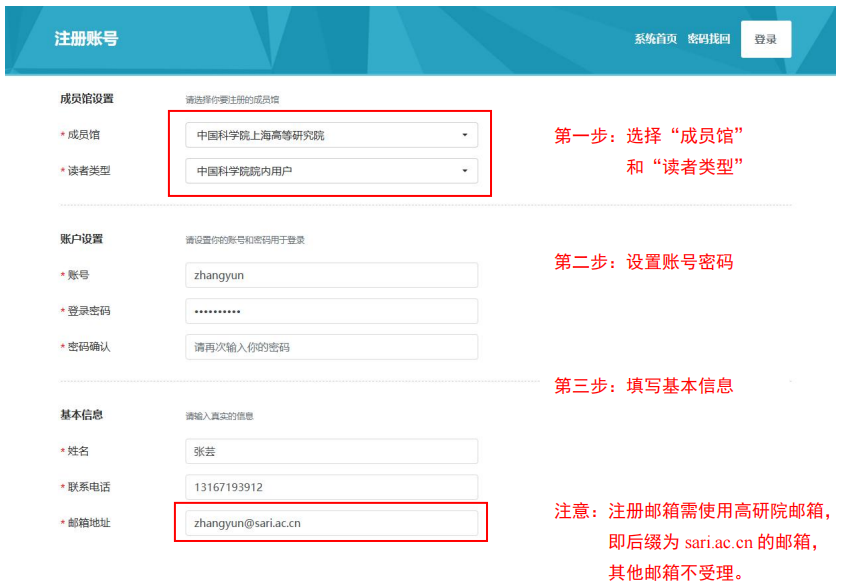
Task: Focus the 登录密码 password field
Action: (331, 311)
